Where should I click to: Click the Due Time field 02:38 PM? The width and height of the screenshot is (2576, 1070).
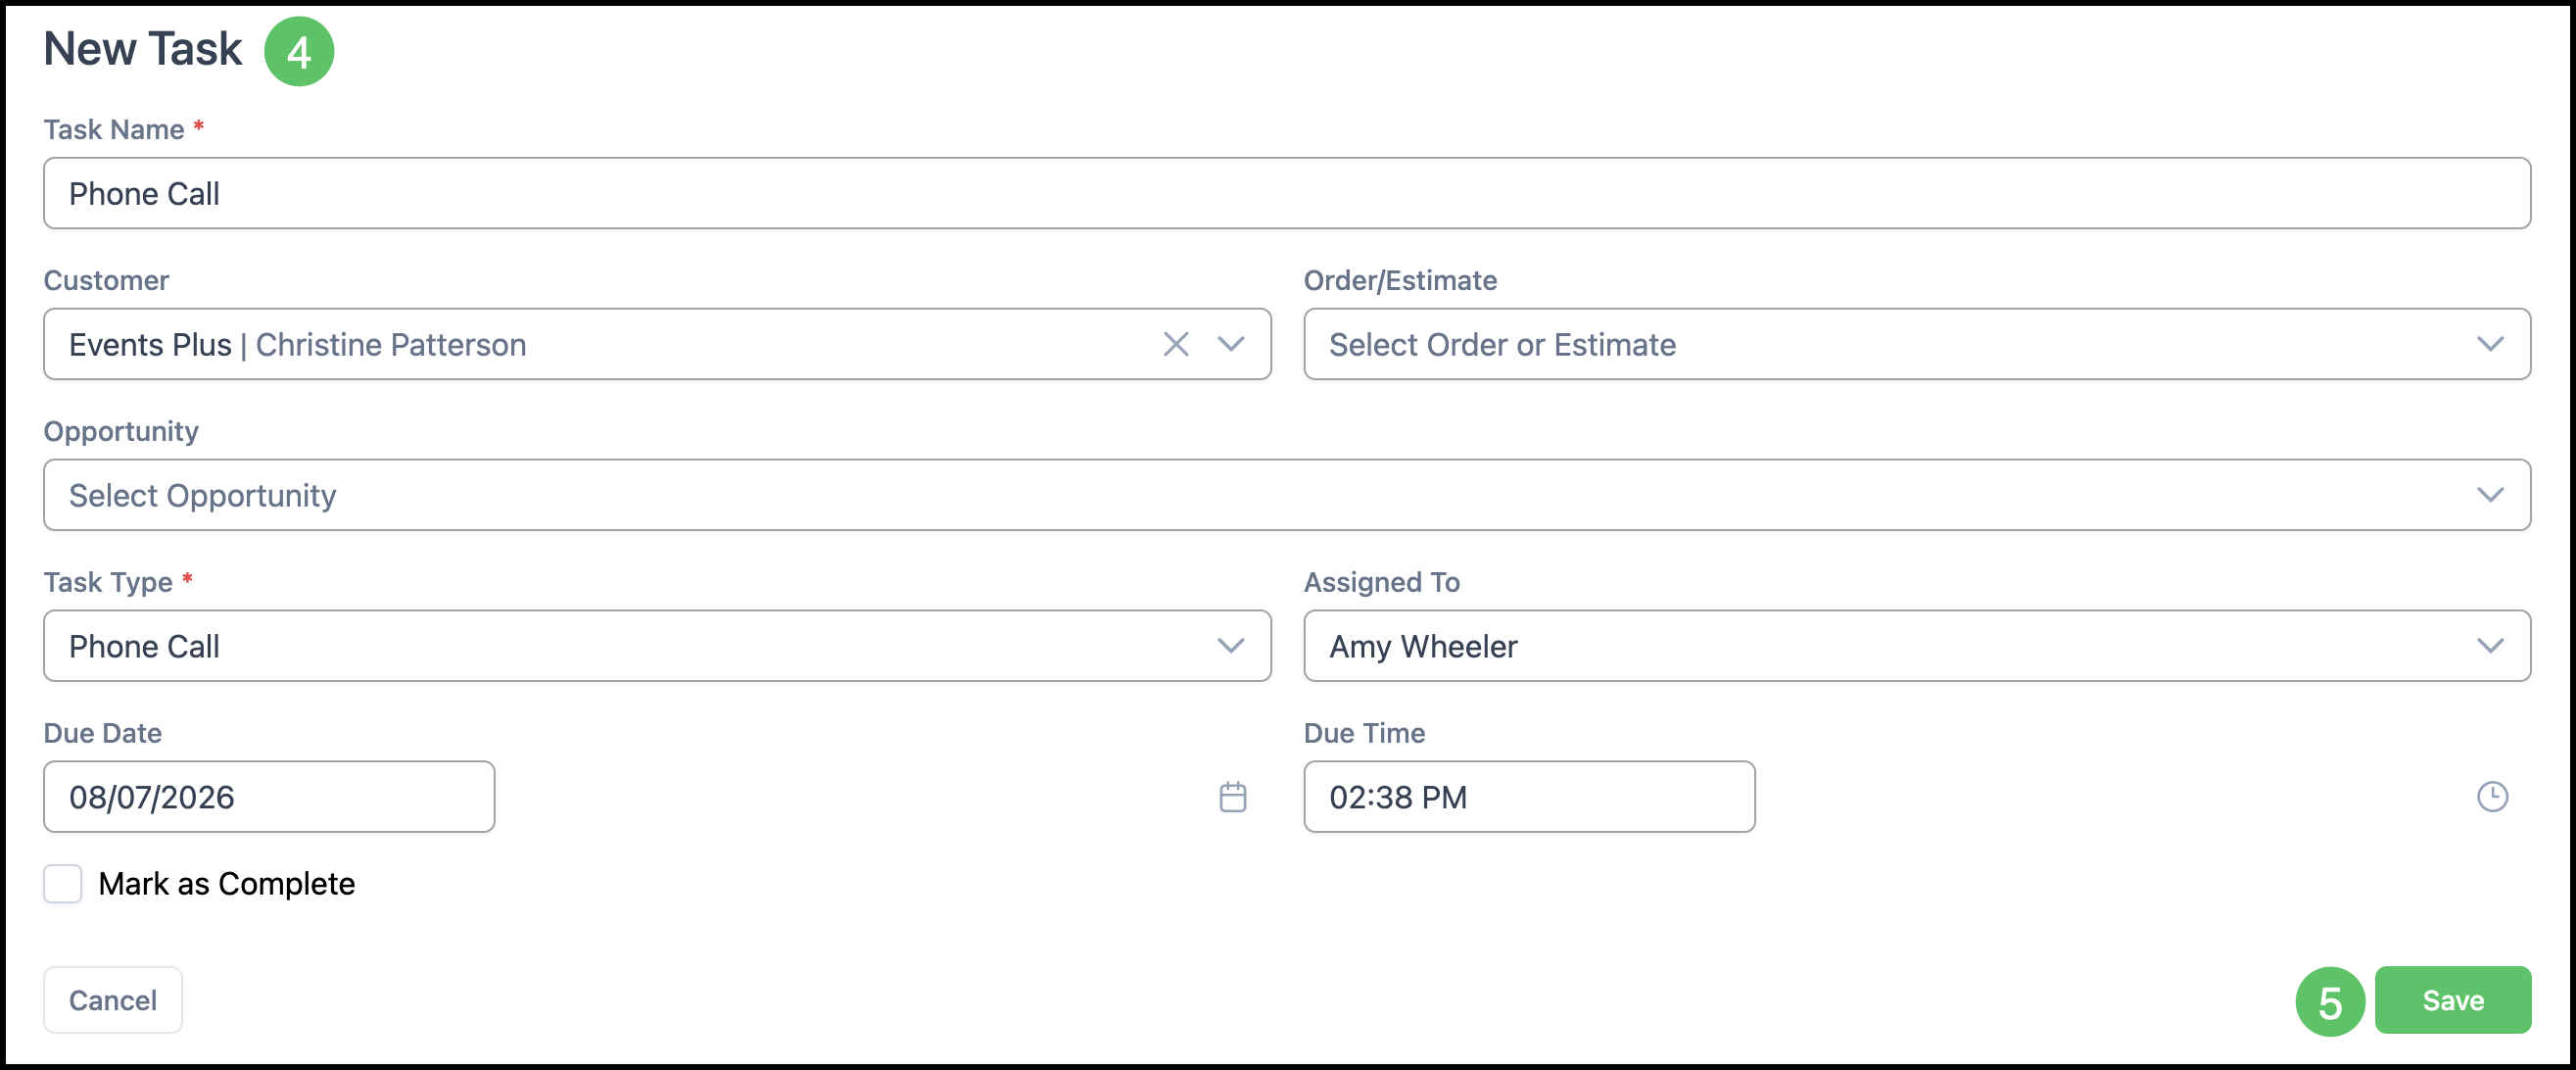click(1529, 797)
